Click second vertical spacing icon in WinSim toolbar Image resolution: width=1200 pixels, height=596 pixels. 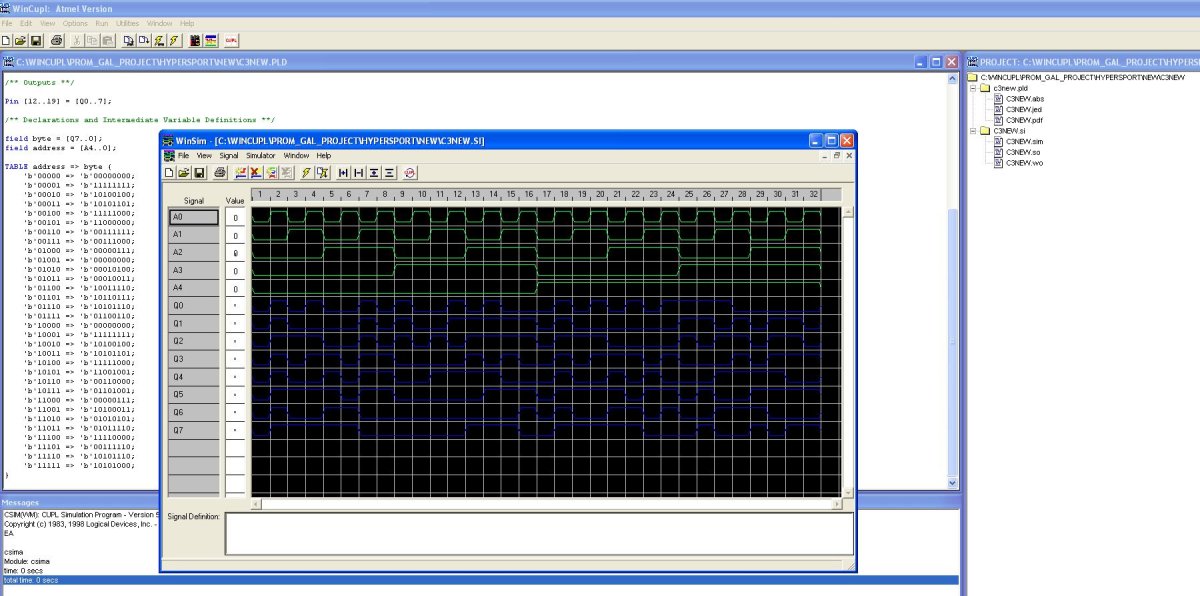389,173
